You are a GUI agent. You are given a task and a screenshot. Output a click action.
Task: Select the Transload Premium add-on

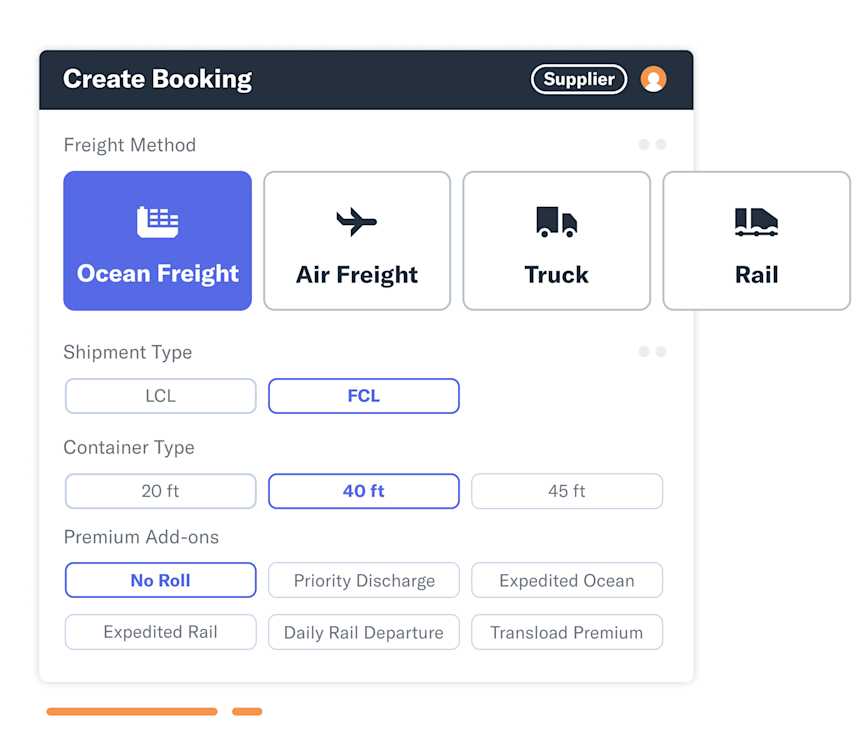[567, 632]
